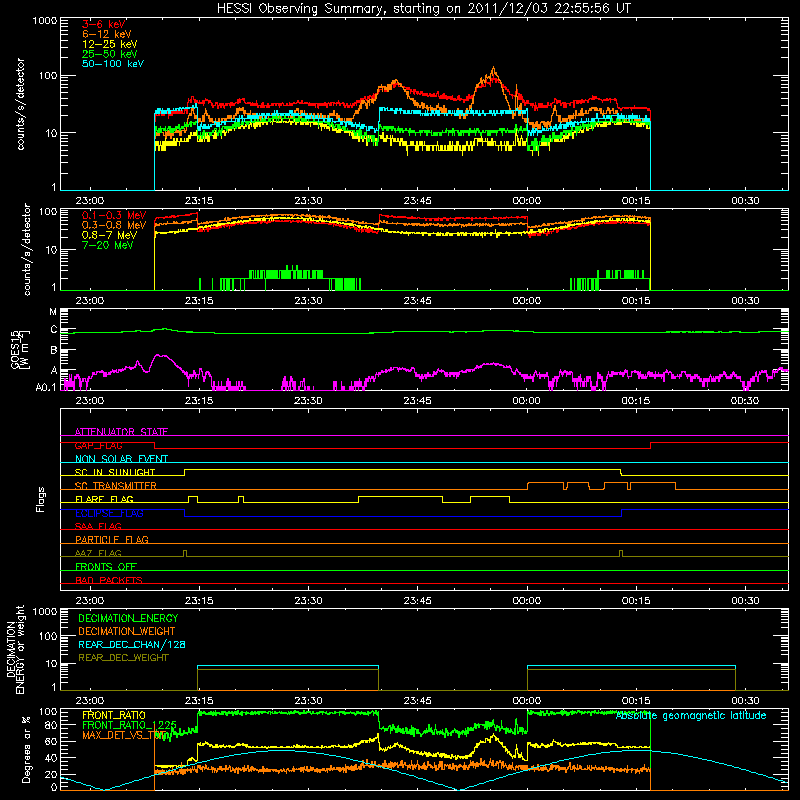This screenshot has height=800, width=800.
Task: Click 00:15 time label under the Flags panel
Action: pos(636,601)
